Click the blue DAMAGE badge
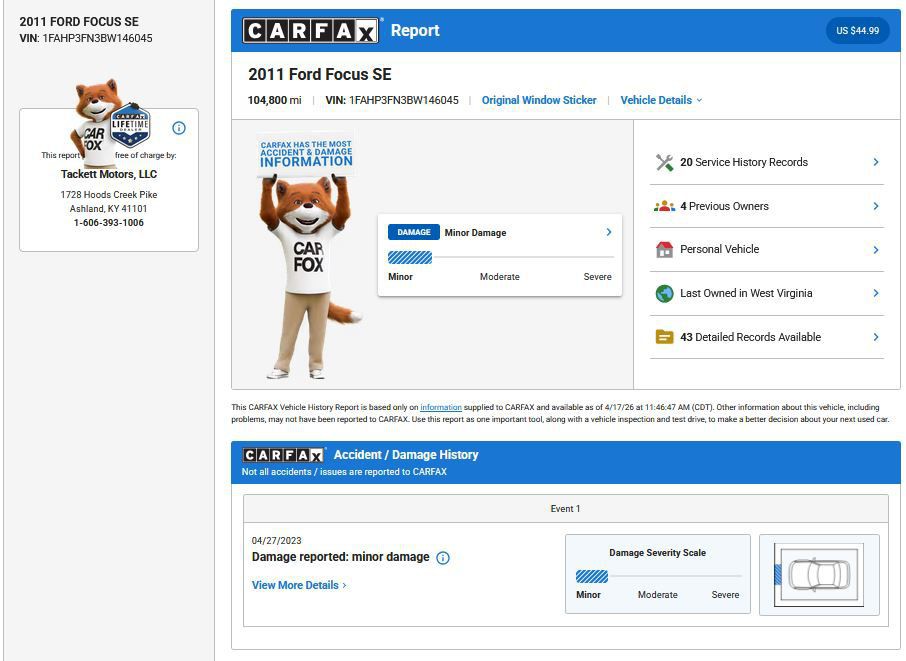This screenshot has width=906, height=661. point(414,232)
